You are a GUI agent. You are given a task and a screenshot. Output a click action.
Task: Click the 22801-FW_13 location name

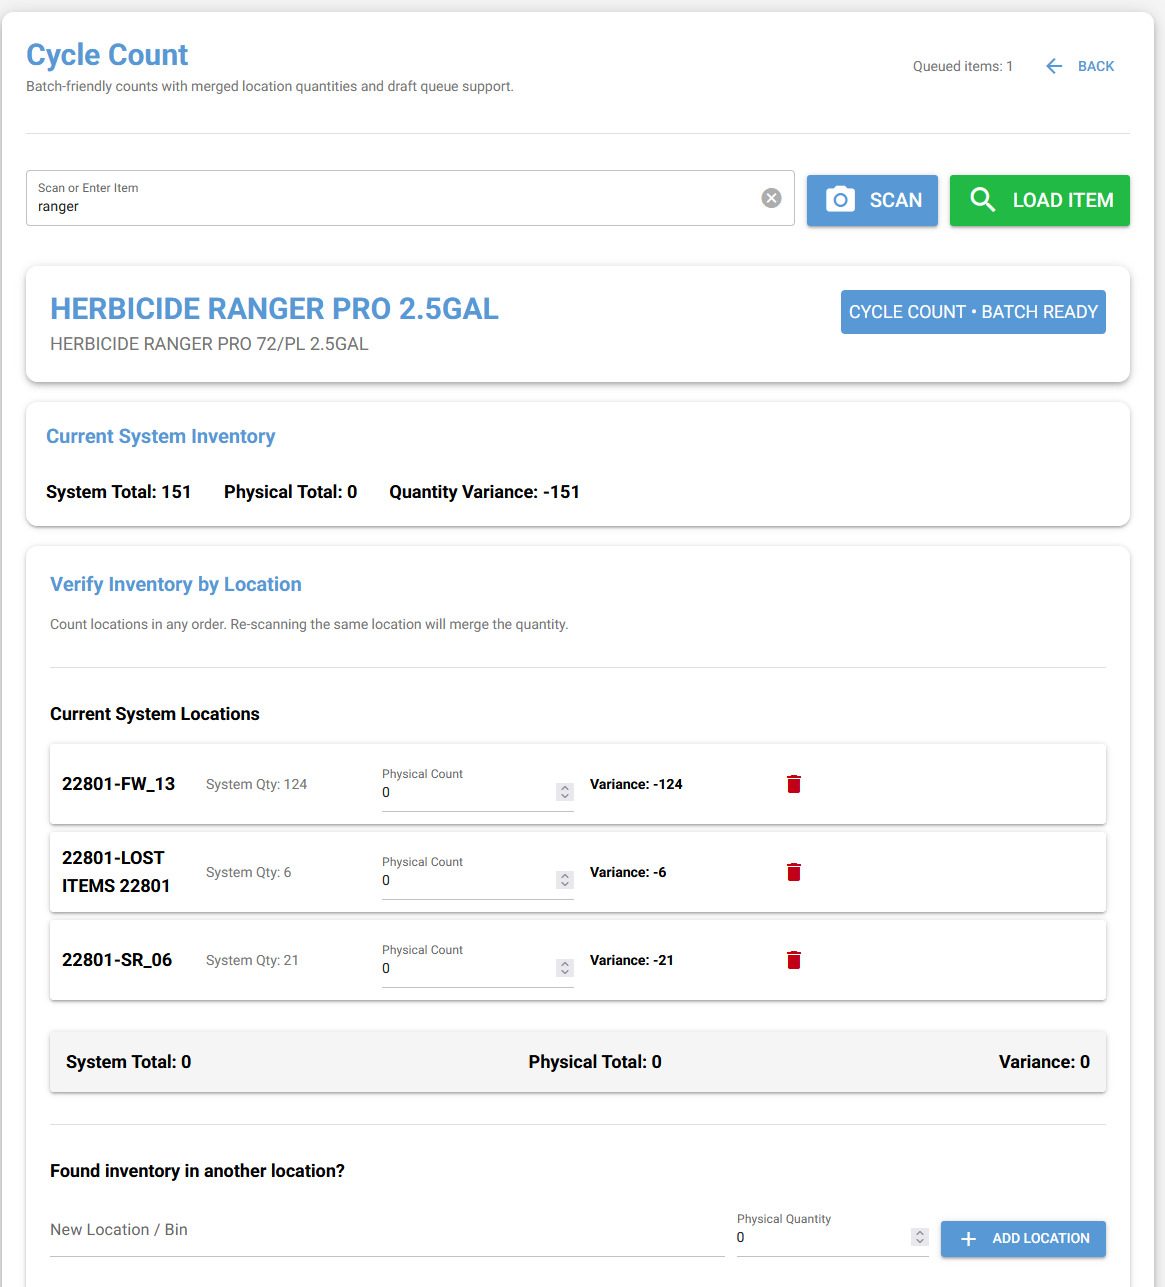[118, 784]
